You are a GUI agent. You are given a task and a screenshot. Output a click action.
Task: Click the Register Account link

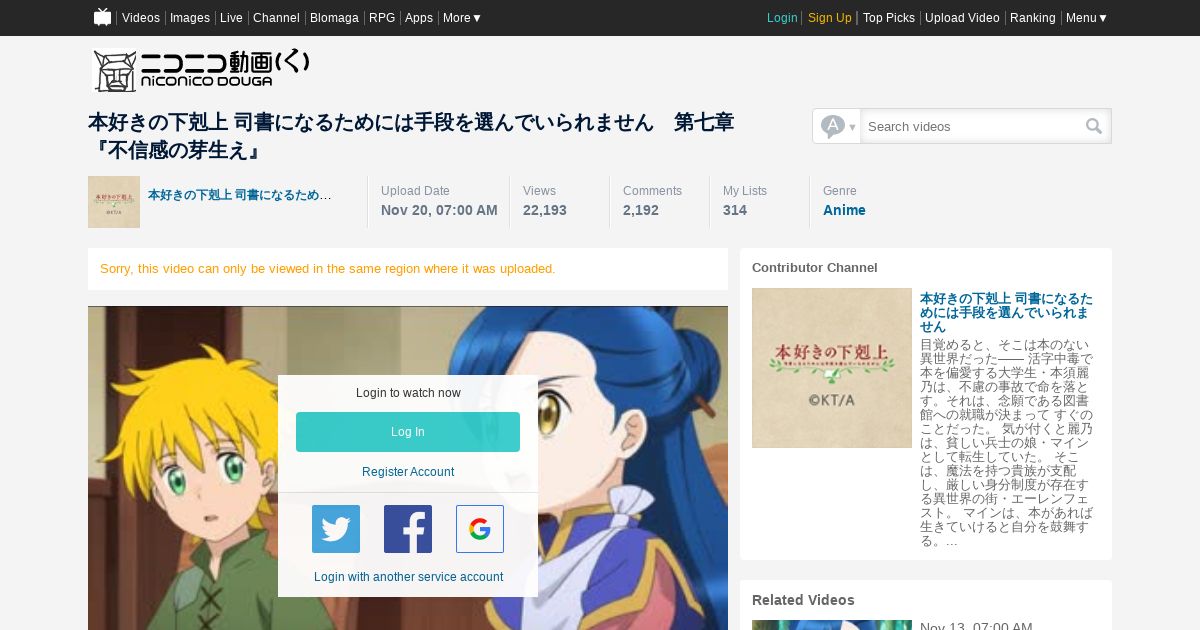pos(408,472)
